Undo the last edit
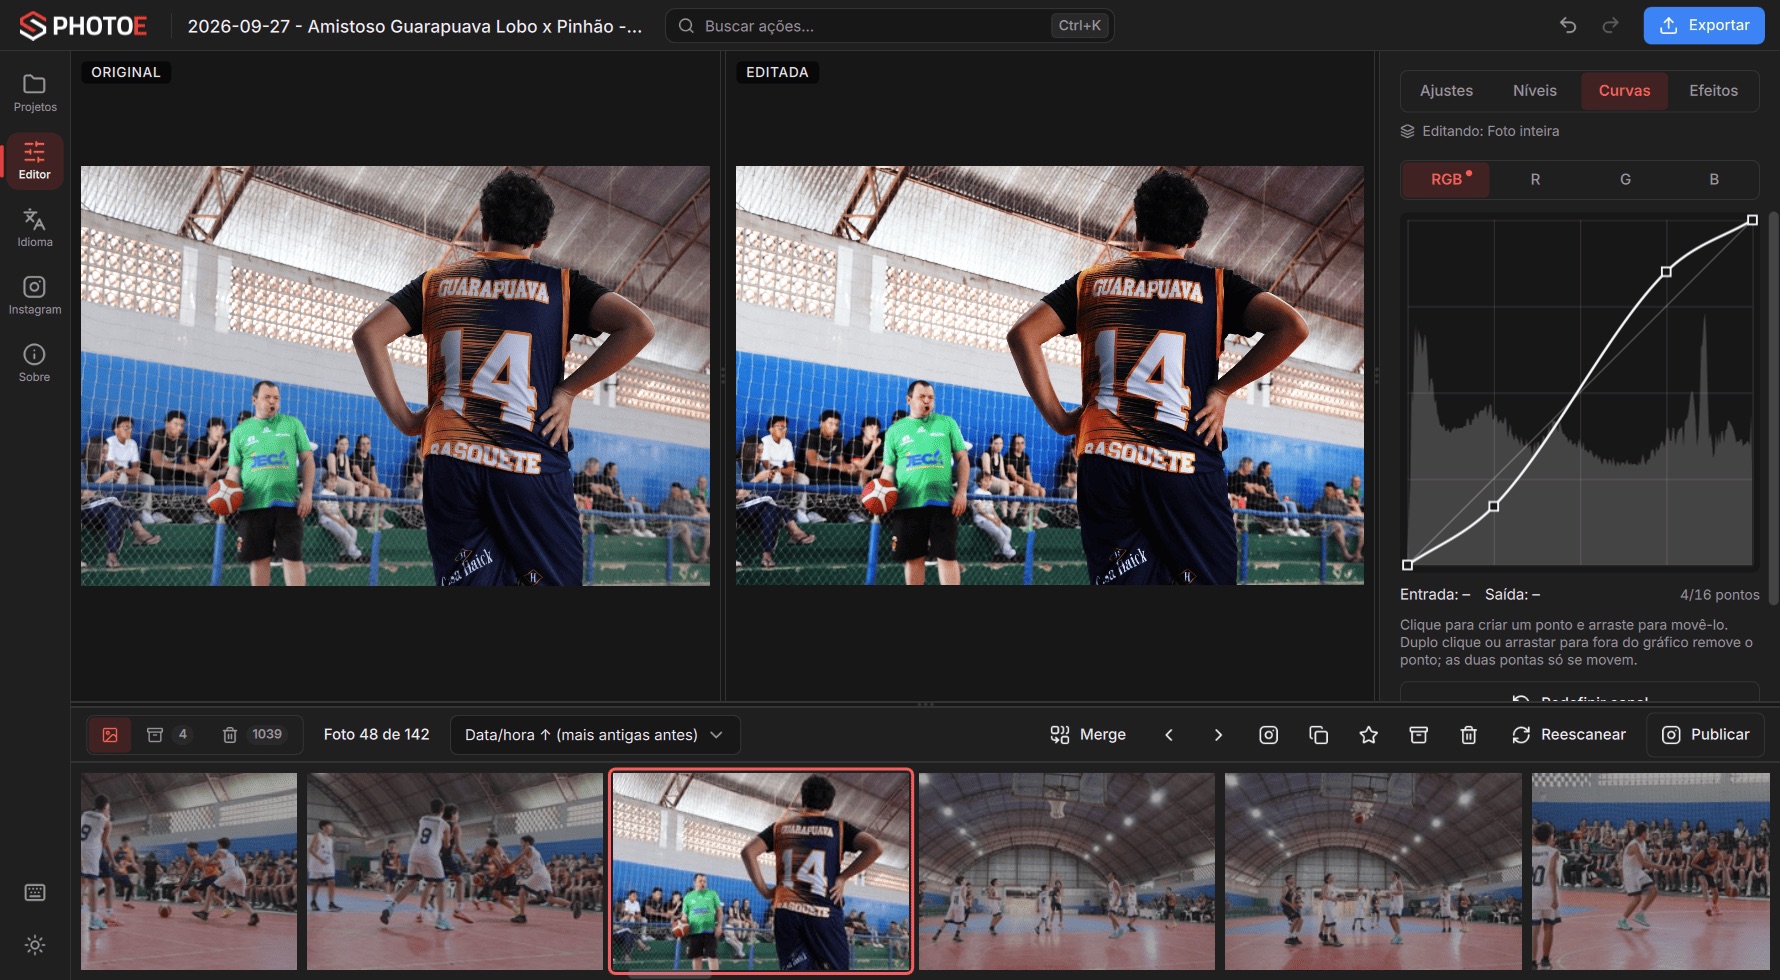Viewport: 1780px width, 980px height. (1568, 26)
